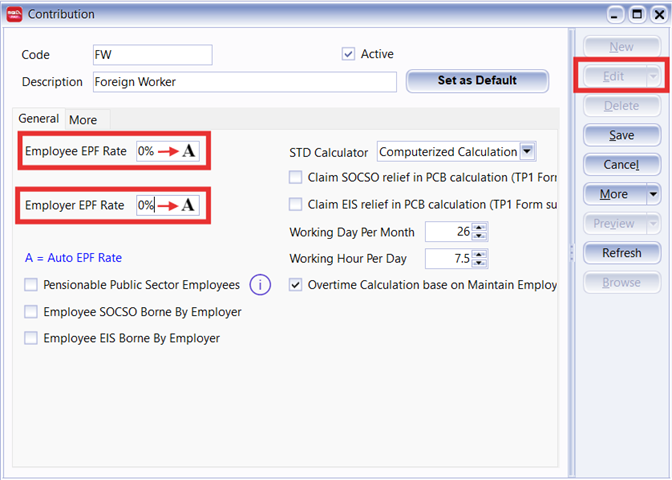This screenshot has height=480, width=672.
Task: Click the Set as Default button
Action: click(477, 81)
